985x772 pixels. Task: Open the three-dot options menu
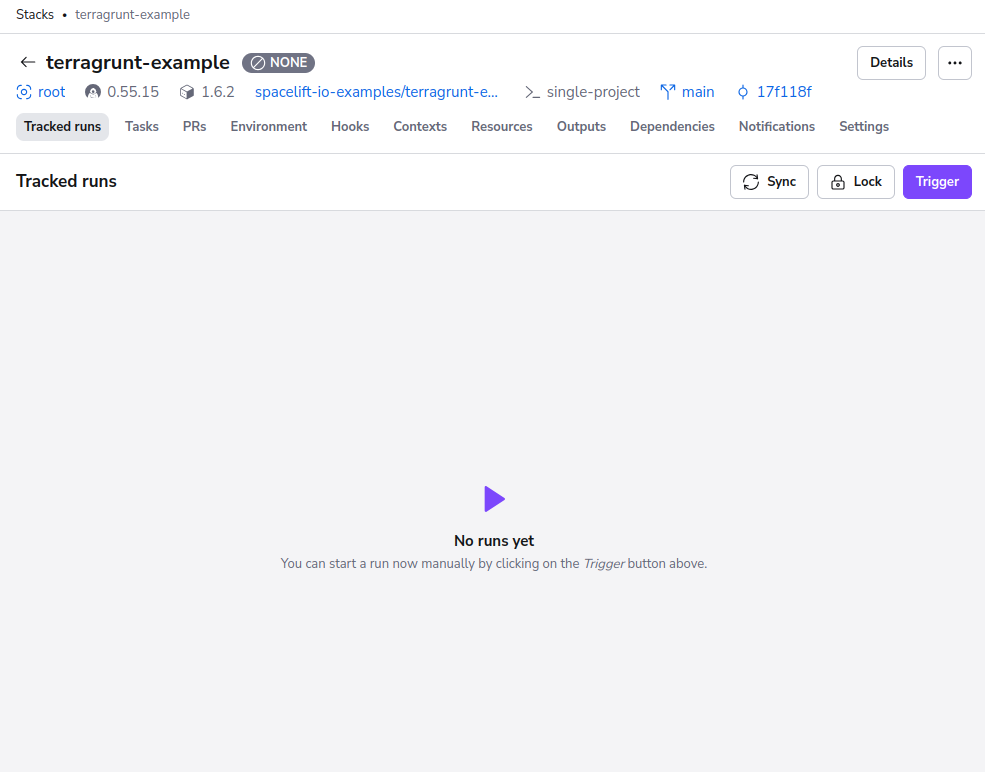[x=955, y=62]
